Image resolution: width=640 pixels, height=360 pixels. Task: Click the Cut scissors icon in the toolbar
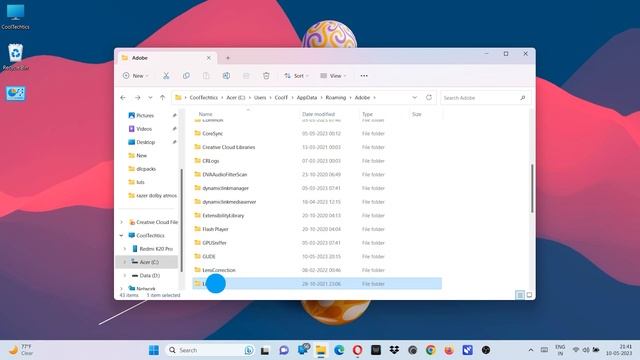click(166, 76)
